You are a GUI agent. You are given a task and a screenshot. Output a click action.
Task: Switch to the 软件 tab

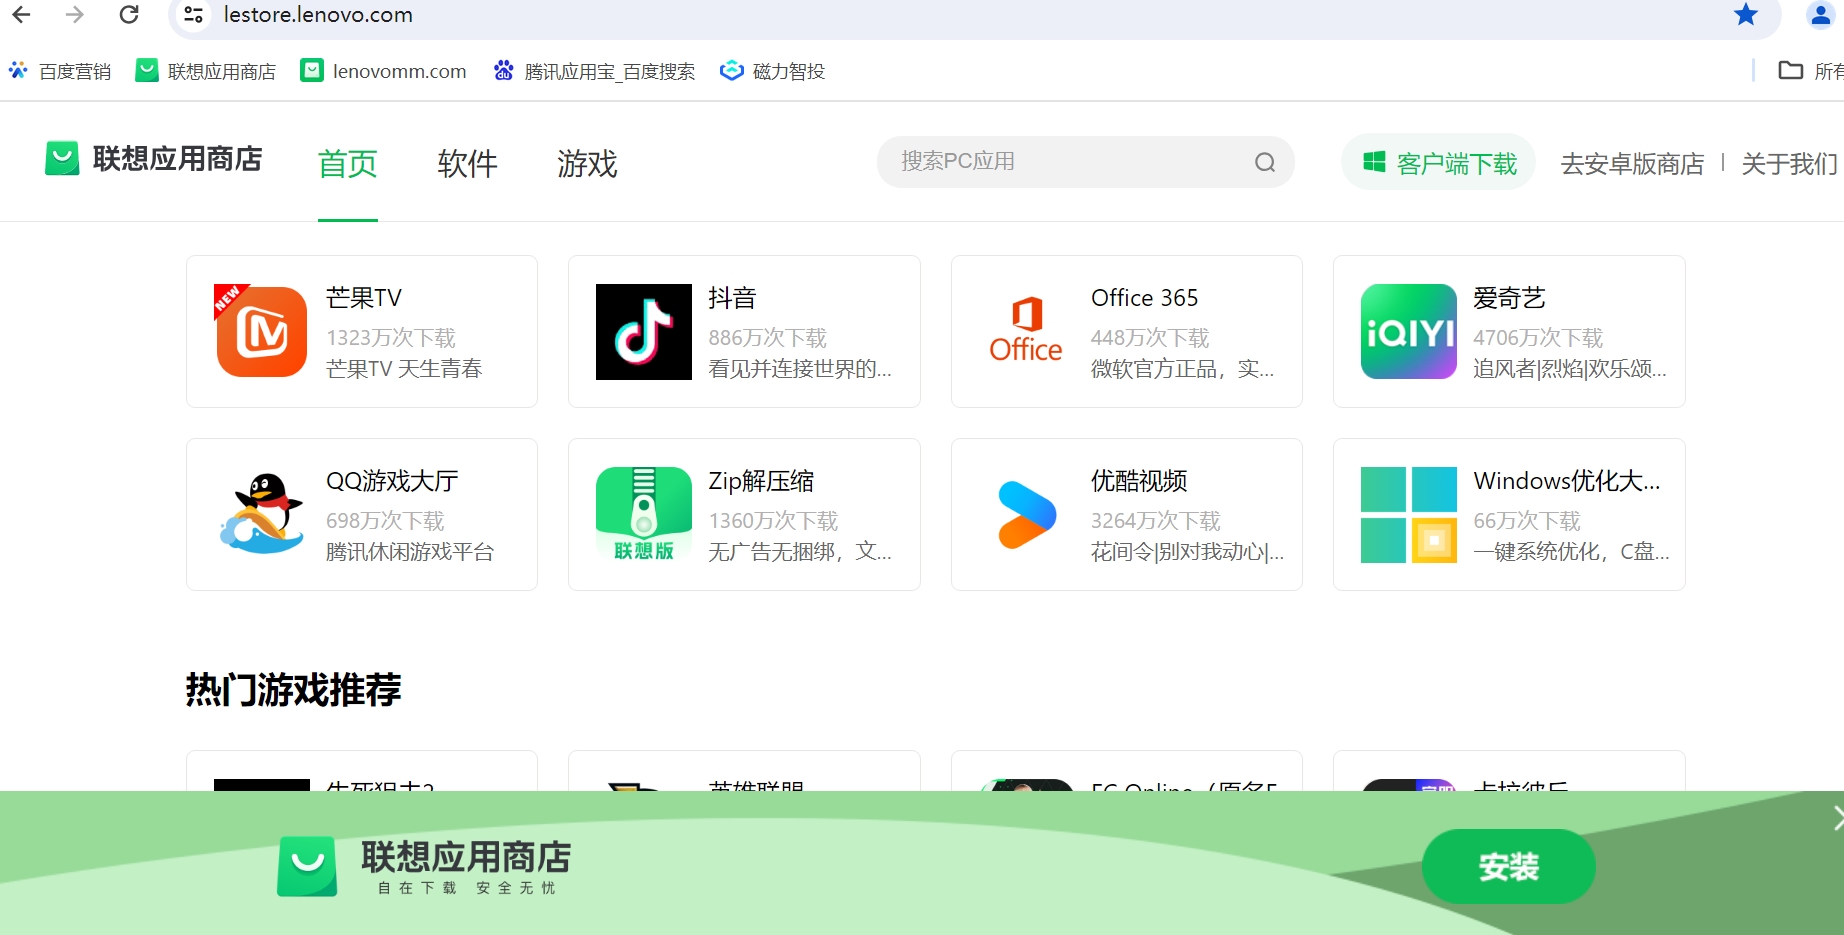[467, 163]
